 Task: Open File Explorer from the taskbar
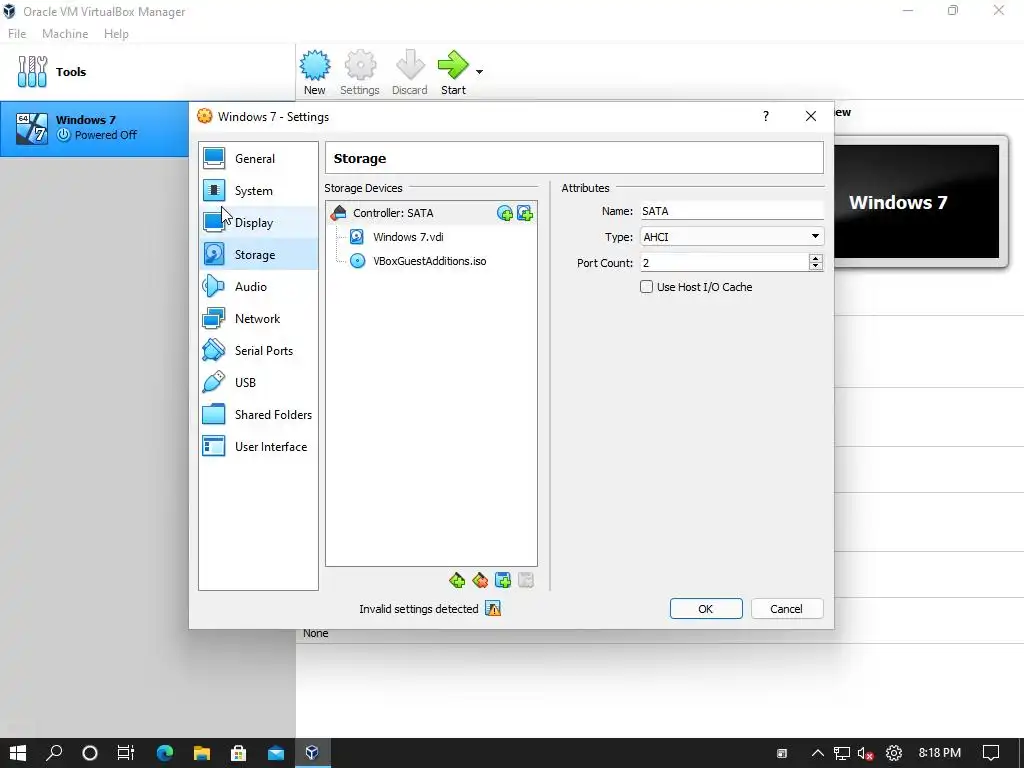(x=202, y=753)
